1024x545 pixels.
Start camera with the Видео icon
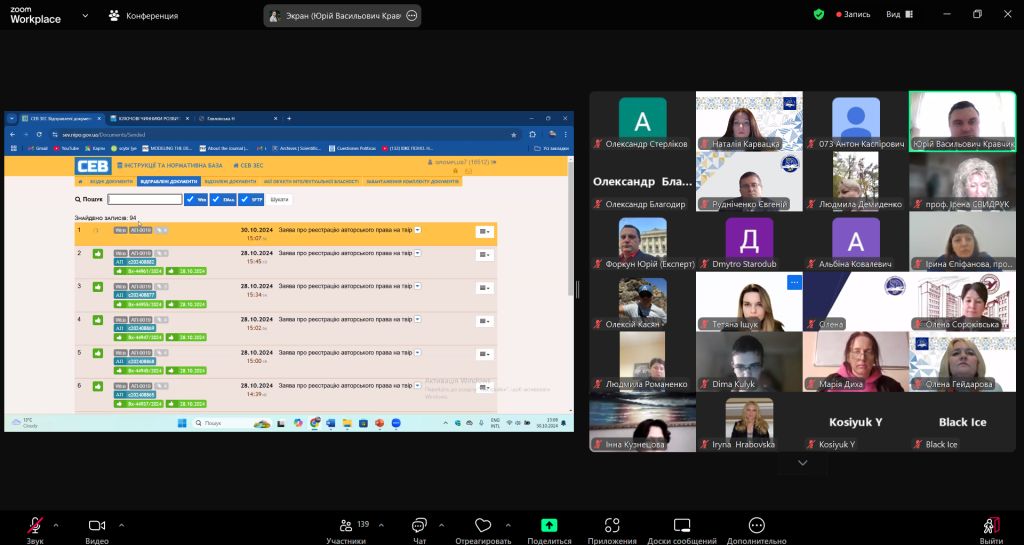coord(97,525)
